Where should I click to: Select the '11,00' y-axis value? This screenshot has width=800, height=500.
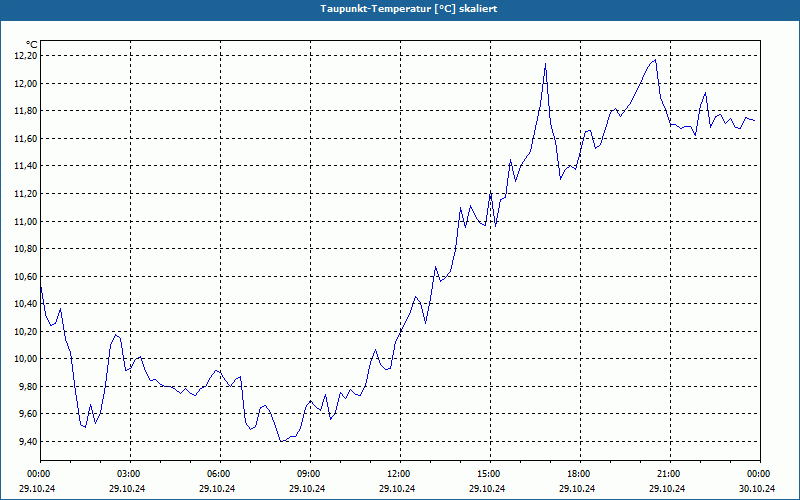point(24,221)
